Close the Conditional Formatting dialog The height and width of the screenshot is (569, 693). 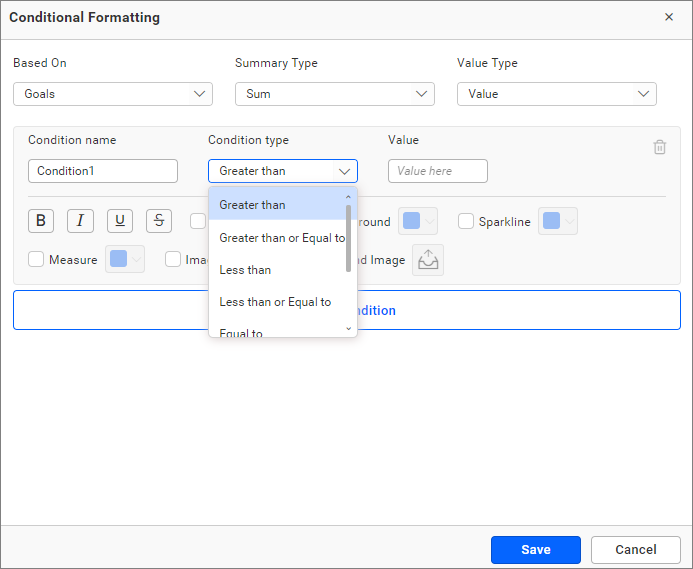pos(669,17)
